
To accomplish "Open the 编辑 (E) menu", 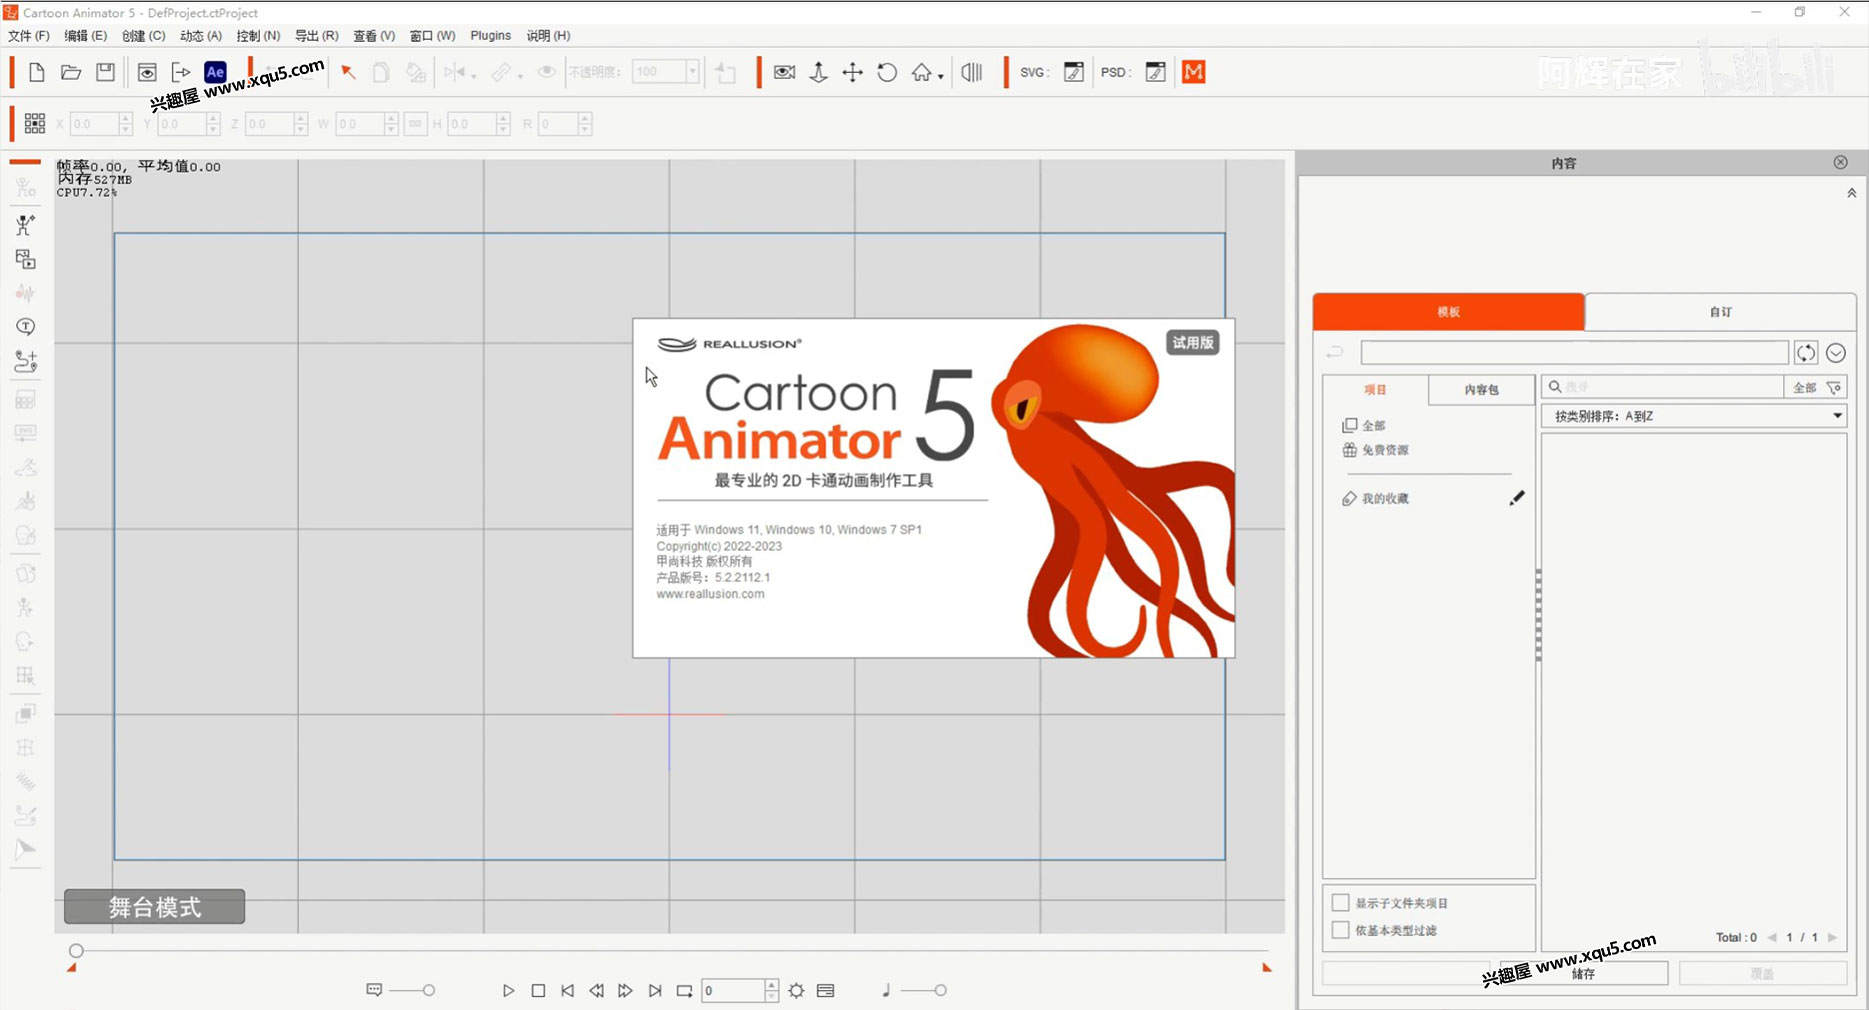I will tap(86, 35).
